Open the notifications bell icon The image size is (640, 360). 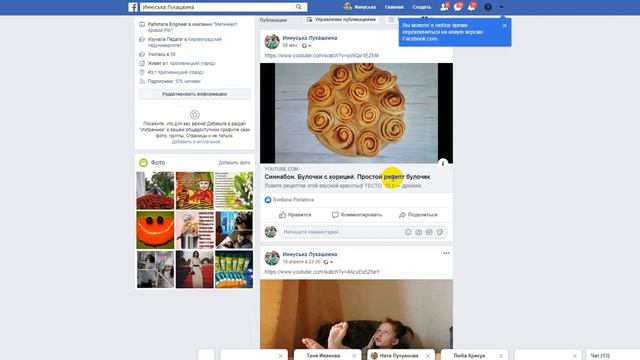click(x=471, y=7)
